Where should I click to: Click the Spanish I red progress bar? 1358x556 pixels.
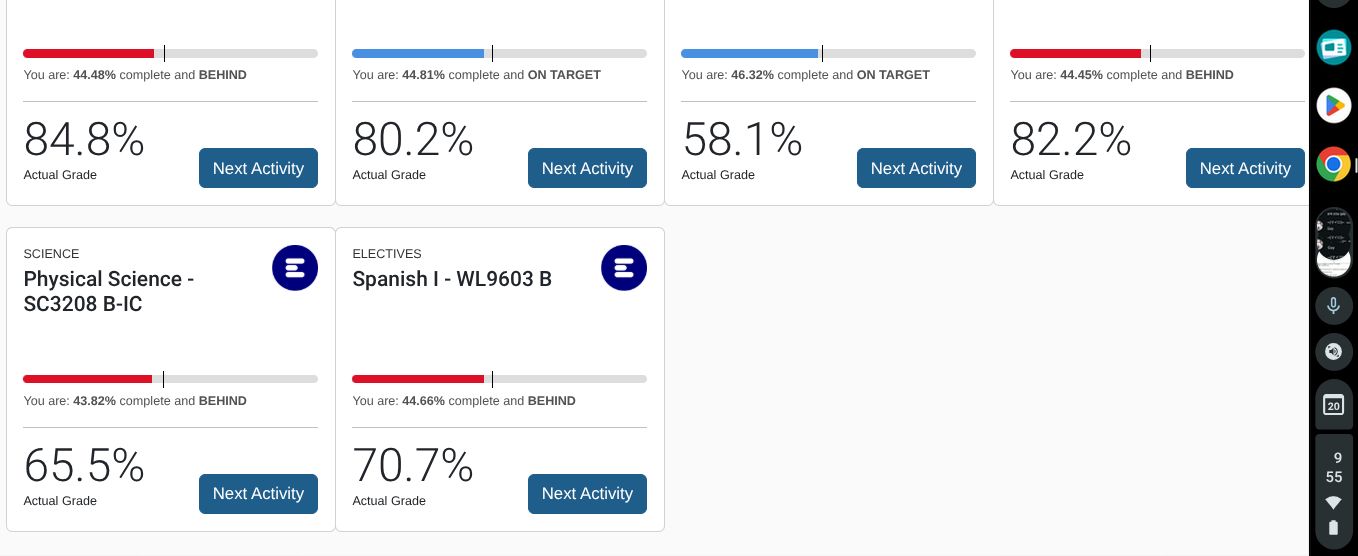[418, 379]
